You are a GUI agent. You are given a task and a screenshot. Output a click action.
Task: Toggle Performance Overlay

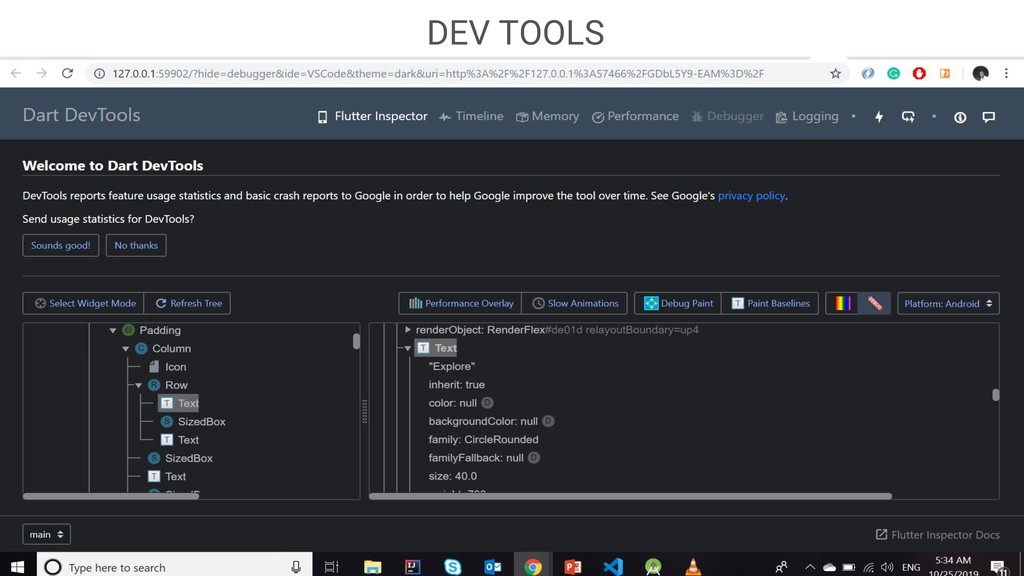click(460, 303)
